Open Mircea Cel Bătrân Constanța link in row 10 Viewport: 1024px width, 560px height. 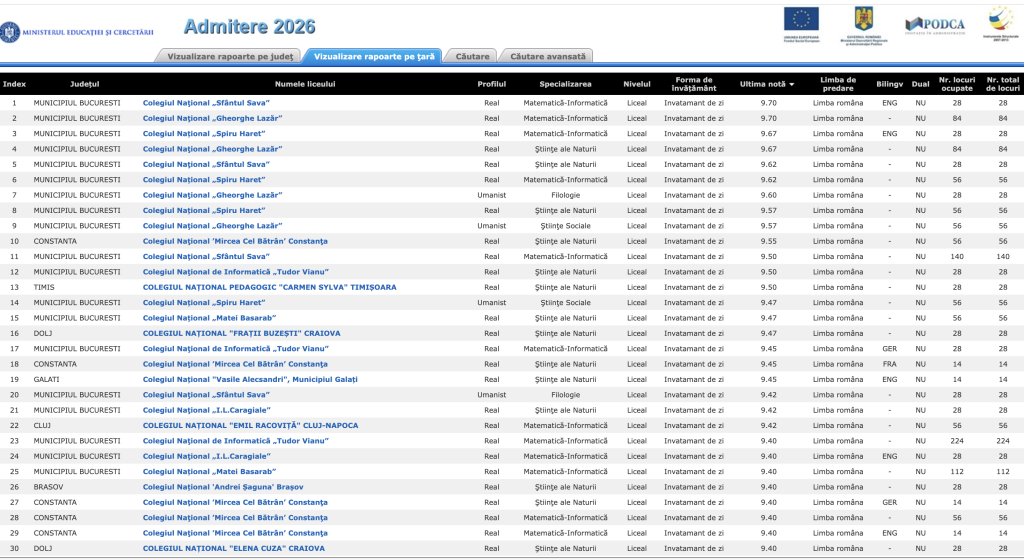coord(235,241)
